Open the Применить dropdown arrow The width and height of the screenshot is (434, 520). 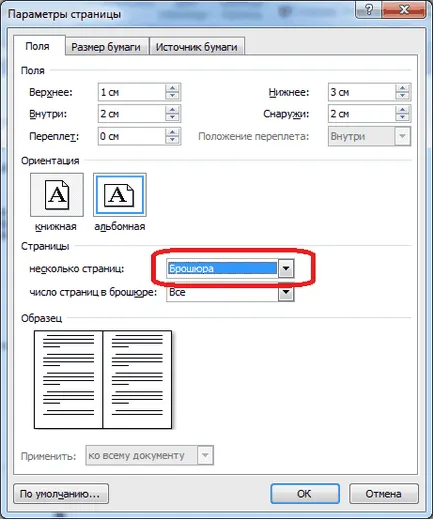point(205,455)
